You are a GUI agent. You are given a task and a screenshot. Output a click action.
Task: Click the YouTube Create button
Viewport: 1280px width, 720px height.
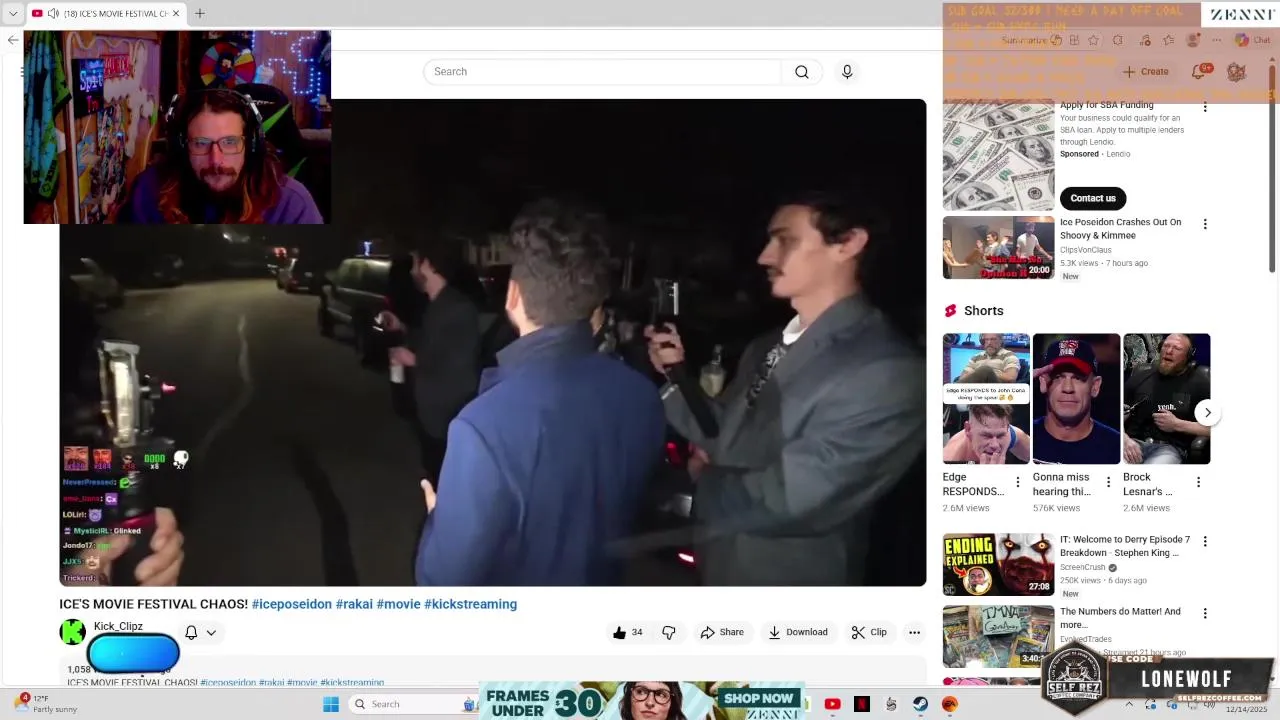[x=1146, y=72]
